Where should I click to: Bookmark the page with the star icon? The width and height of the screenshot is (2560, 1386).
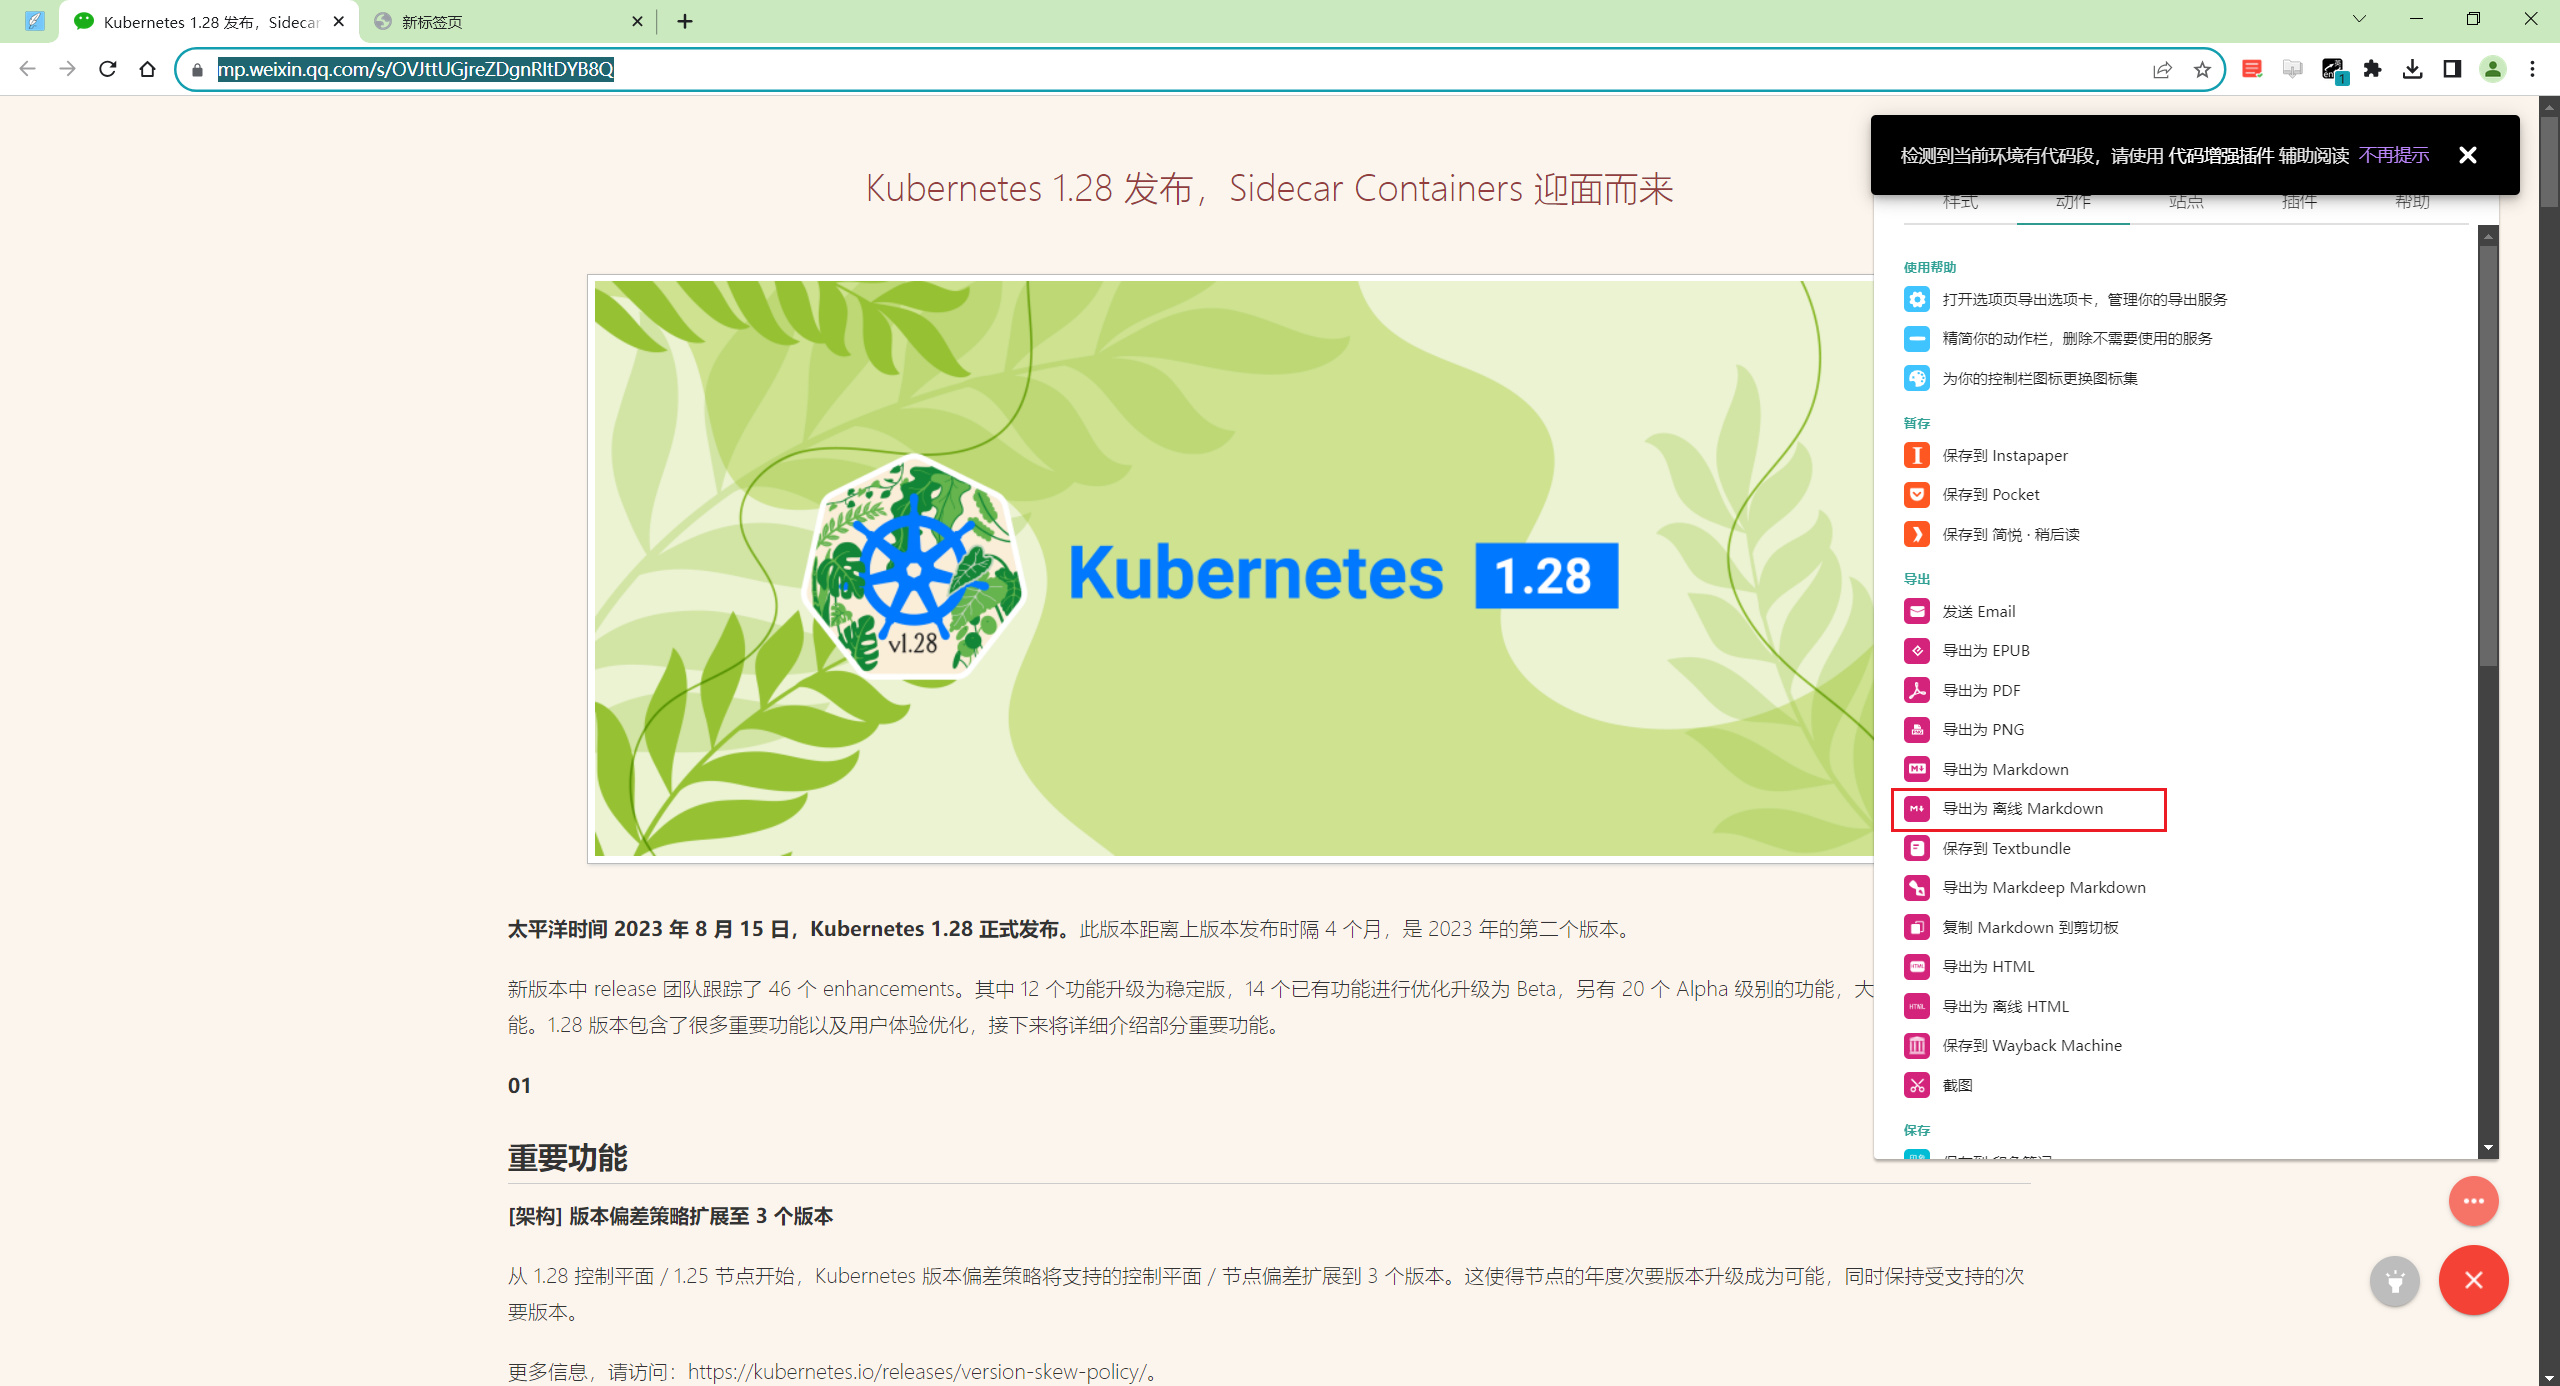click(x=2201, y=69)
